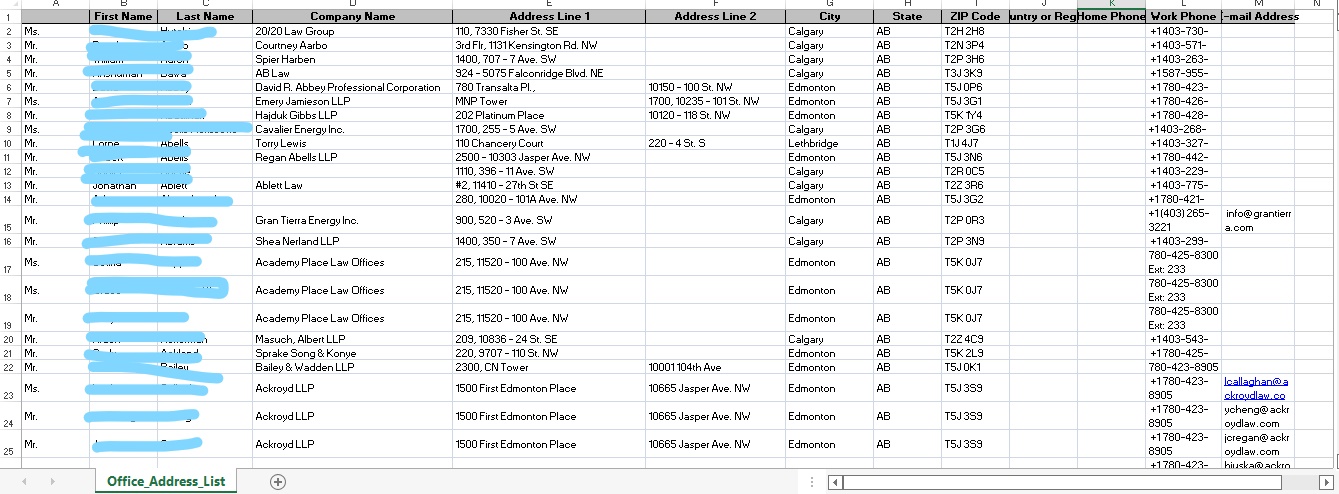Select the 110 Chancery Court cell
The width and height of the screenshot is (1339, 494).
coord(549,143)
